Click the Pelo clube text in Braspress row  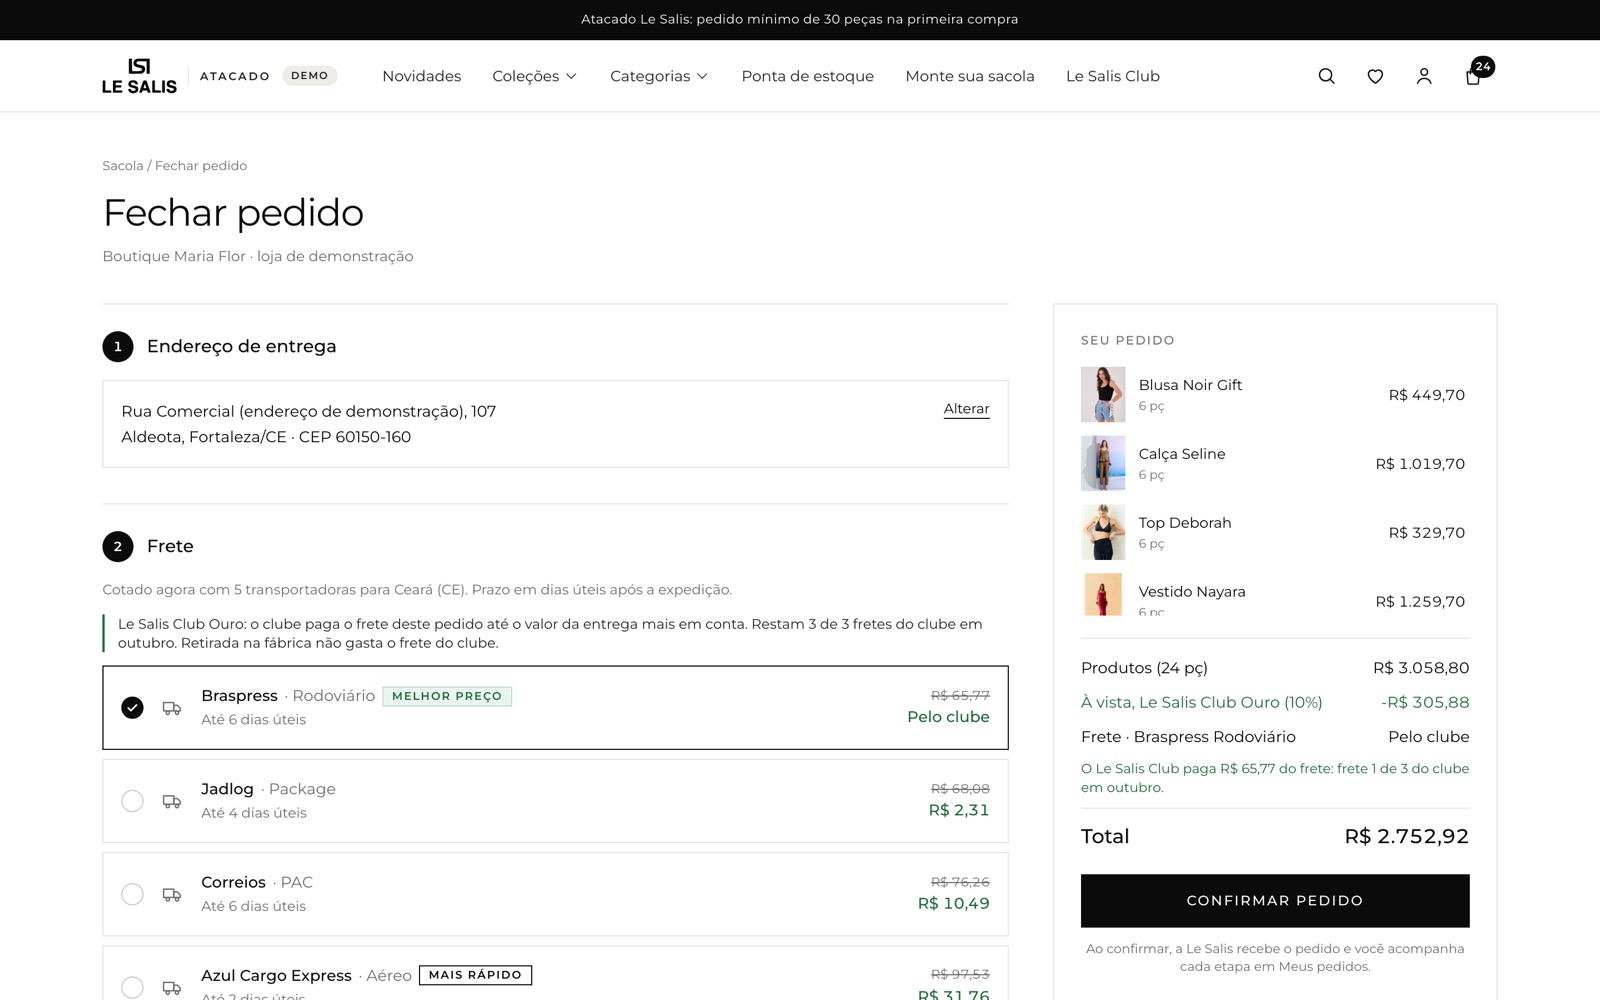click(948, 717)
